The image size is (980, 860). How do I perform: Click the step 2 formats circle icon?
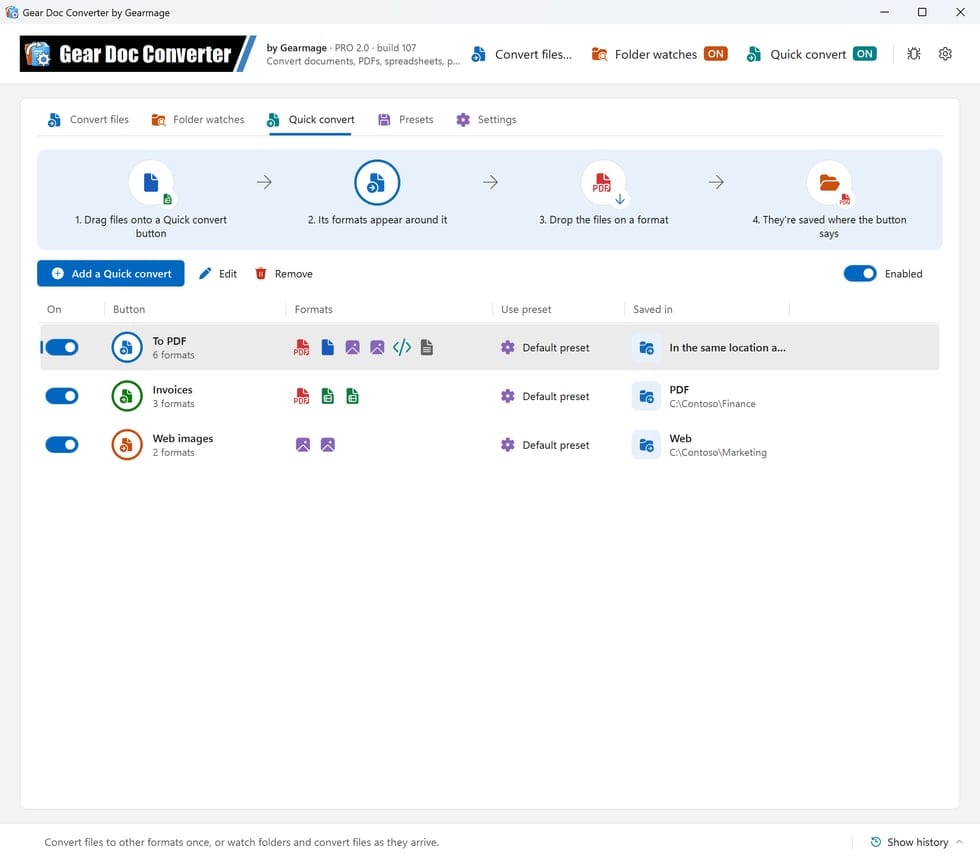pos(377,182)
